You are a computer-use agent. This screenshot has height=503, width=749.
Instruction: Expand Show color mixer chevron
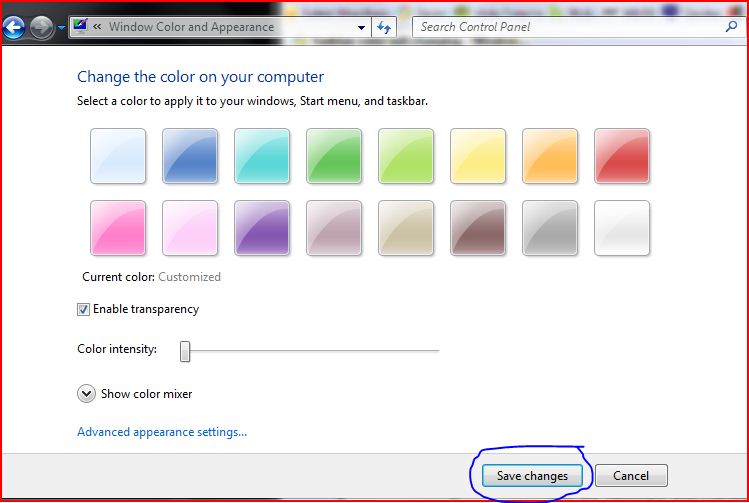86,394
